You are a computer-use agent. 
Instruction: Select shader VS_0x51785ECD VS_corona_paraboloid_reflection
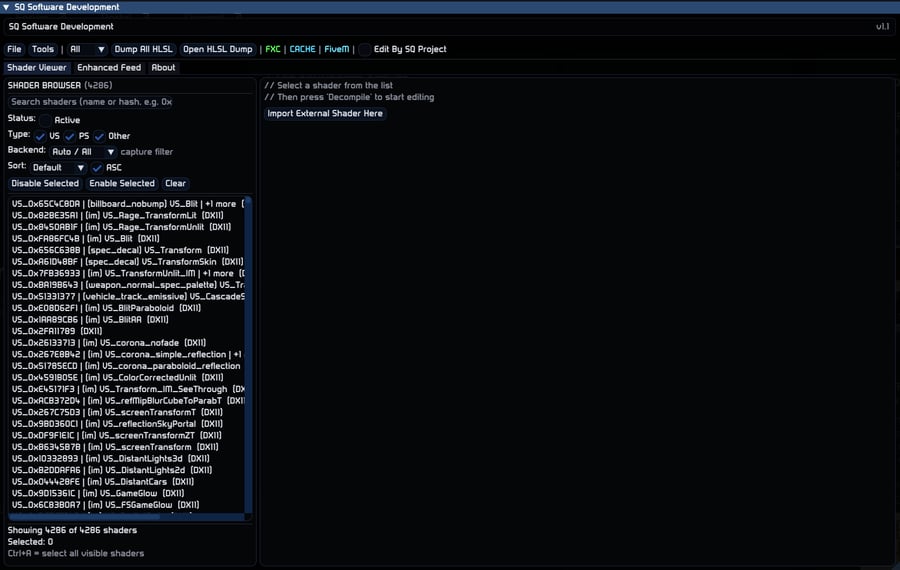click(127, 366)
